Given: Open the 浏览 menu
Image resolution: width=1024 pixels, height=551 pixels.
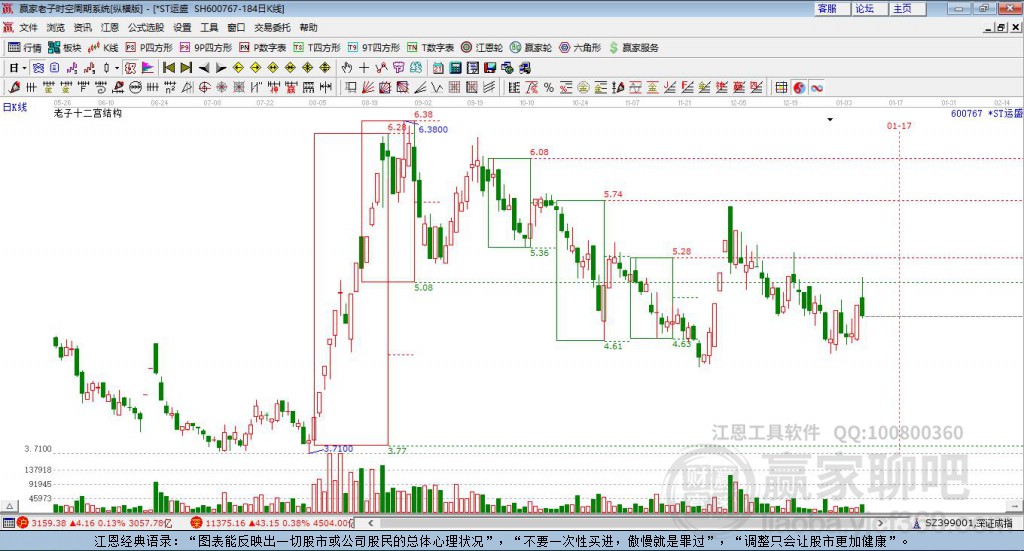Looking at the screenshot, I should 56,27.
